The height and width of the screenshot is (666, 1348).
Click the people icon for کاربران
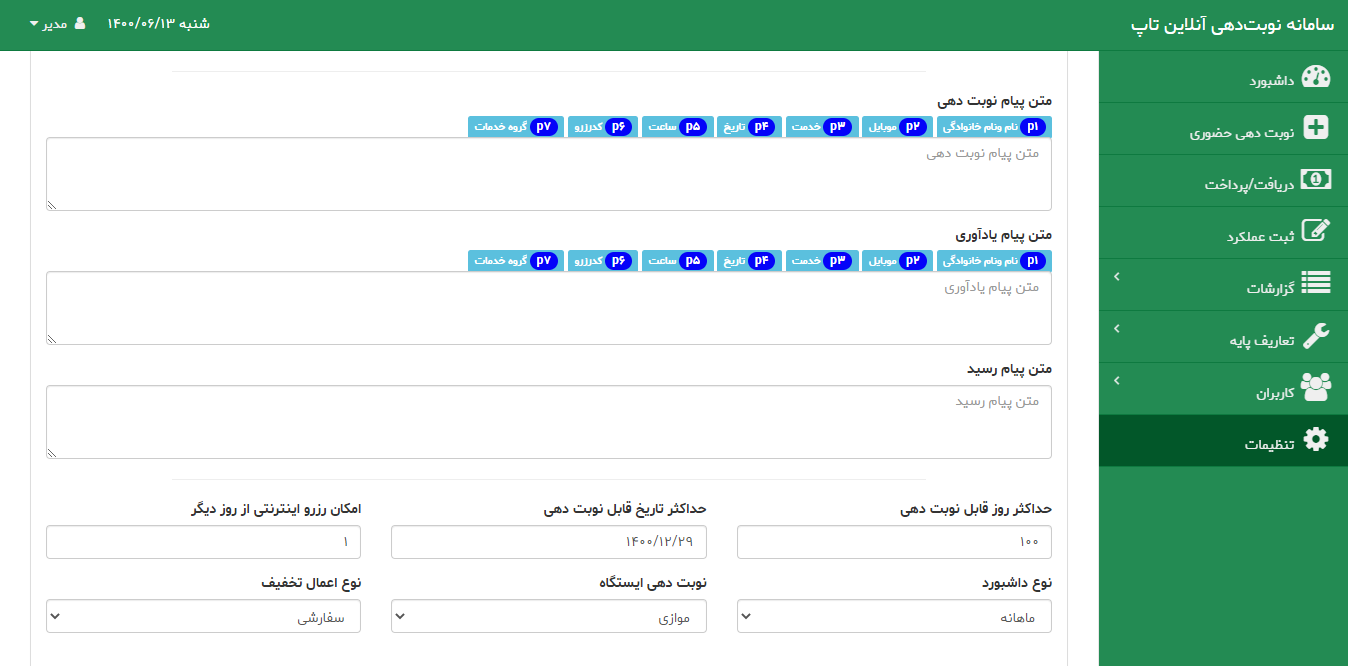pos(1316,388)
